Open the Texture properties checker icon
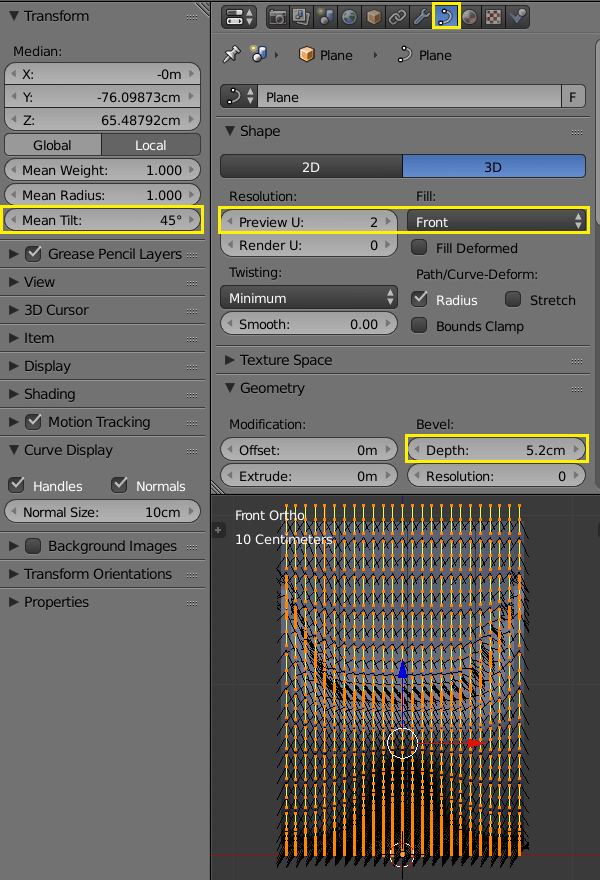The image size is (600, 880). tap(494, 16)
